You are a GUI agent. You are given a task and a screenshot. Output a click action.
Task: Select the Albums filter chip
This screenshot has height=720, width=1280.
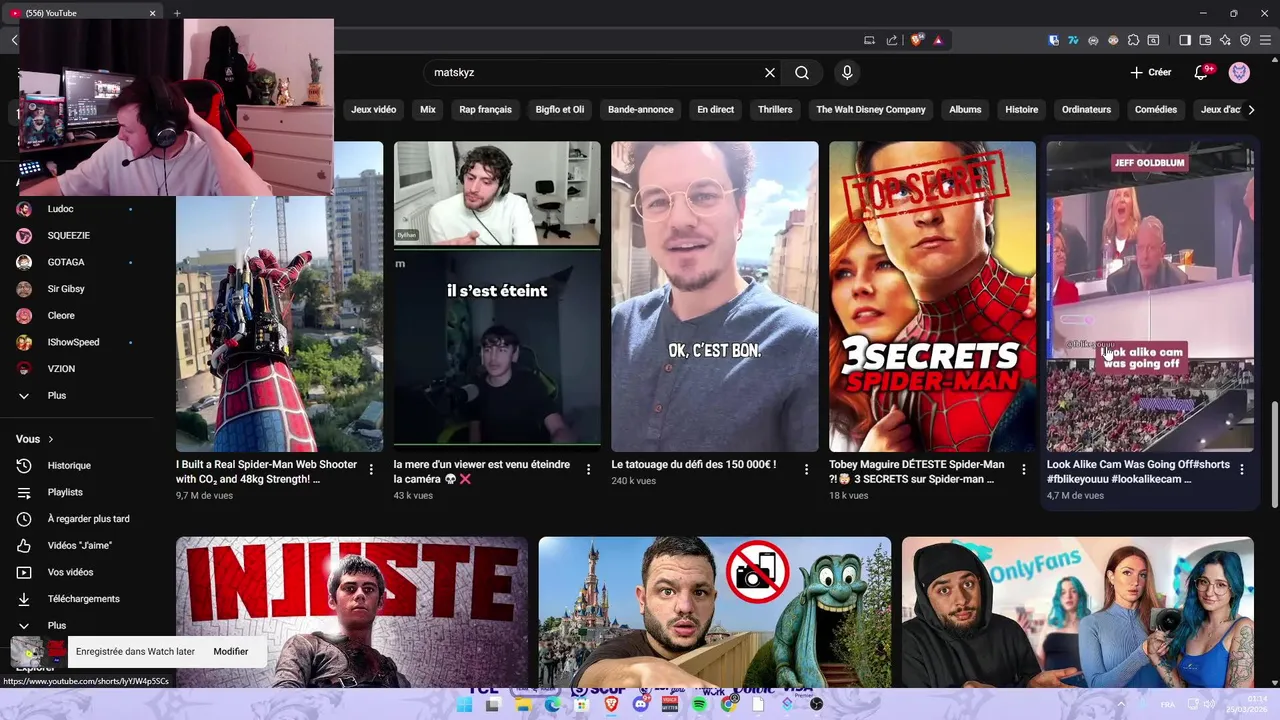pos(965,109)
